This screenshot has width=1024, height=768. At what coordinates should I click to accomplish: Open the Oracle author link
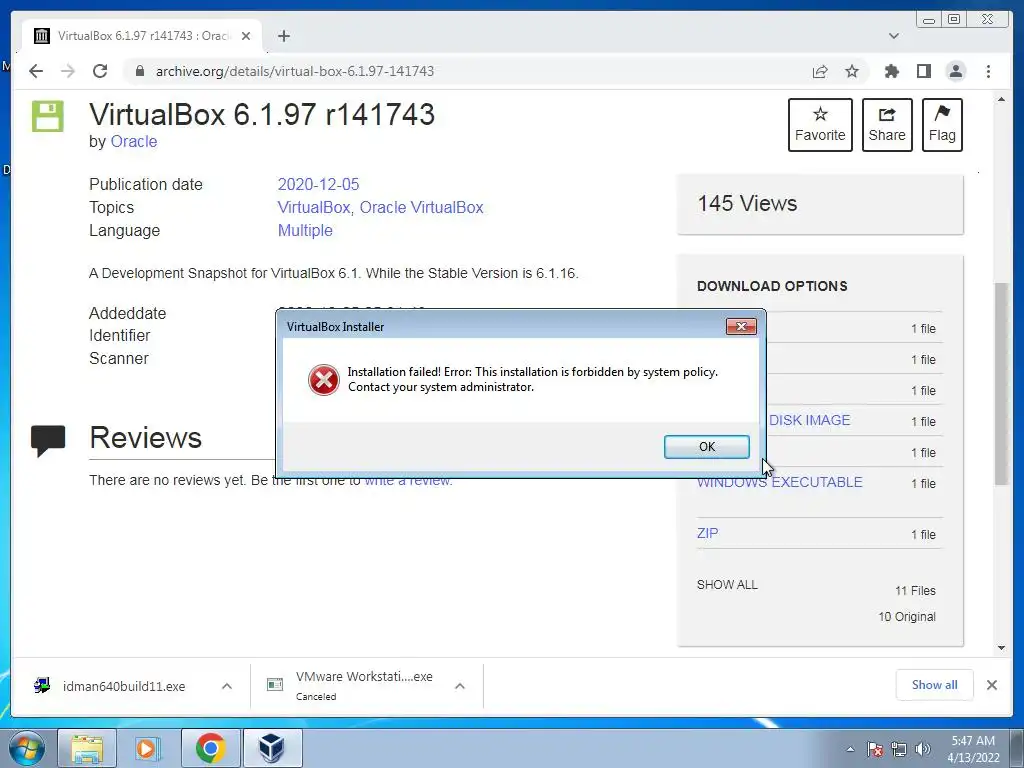134,142
